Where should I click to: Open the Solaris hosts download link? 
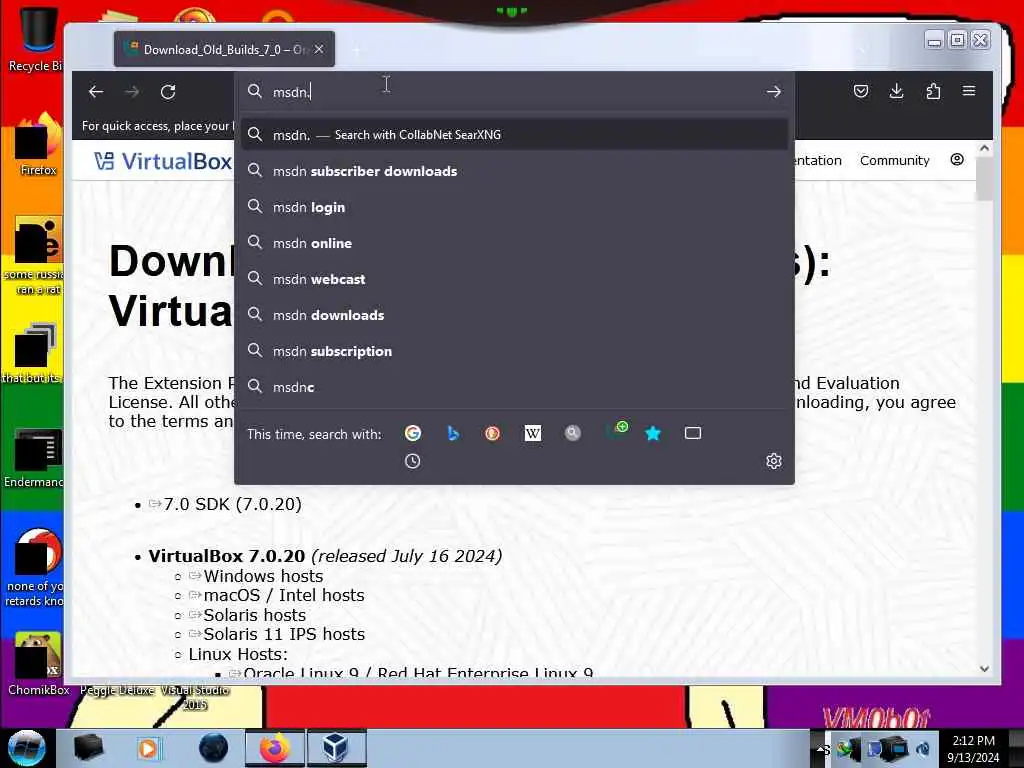(254, 615)
